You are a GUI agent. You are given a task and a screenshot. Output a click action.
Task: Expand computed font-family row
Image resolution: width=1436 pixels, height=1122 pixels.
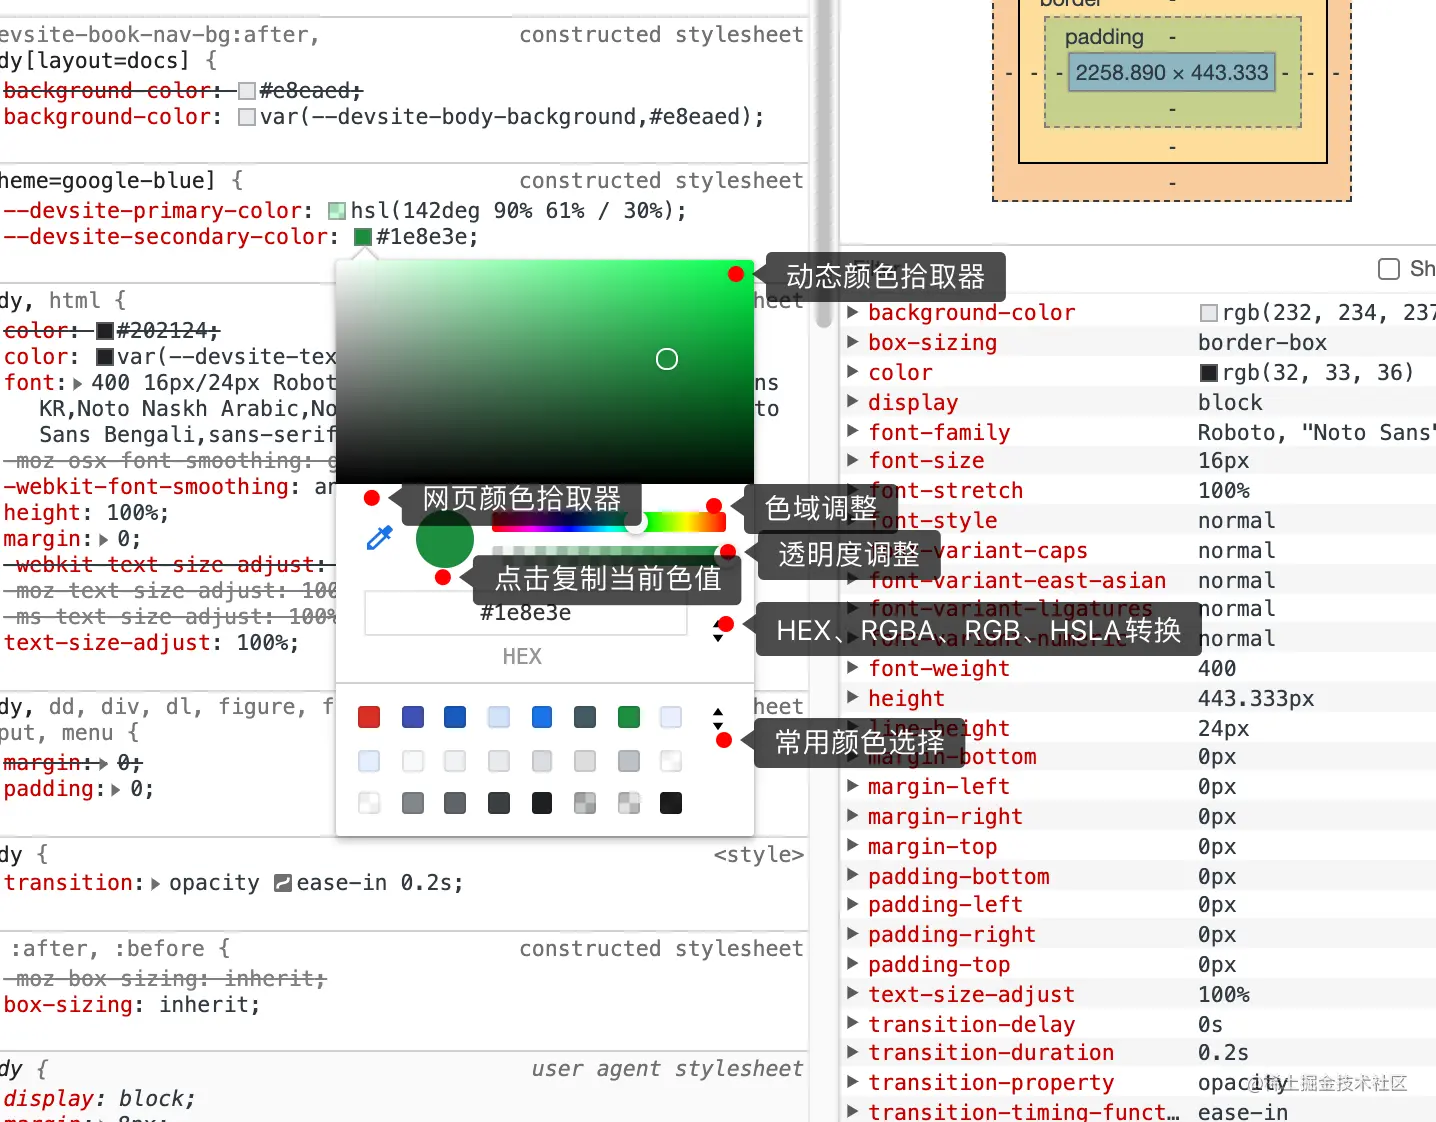[853, 432]
